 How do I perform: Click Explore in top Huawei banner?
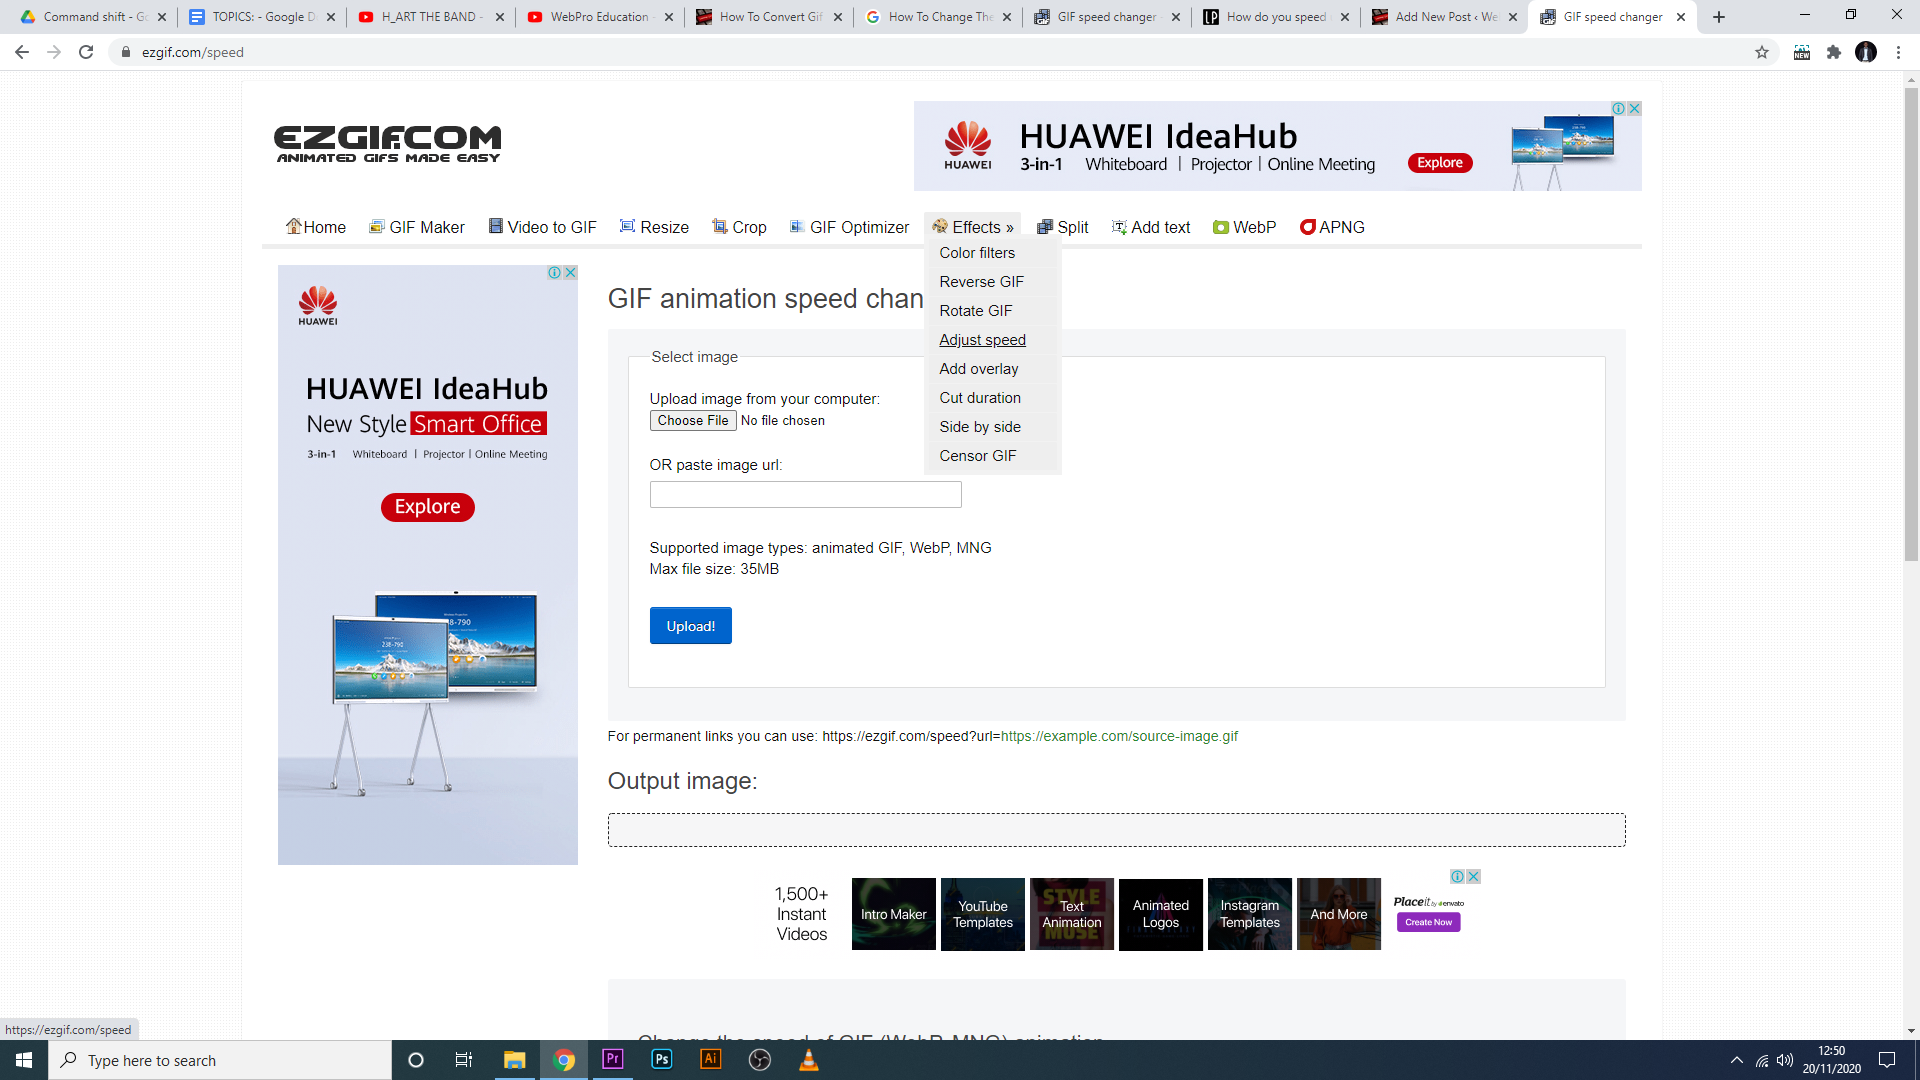coord(1440,163)
